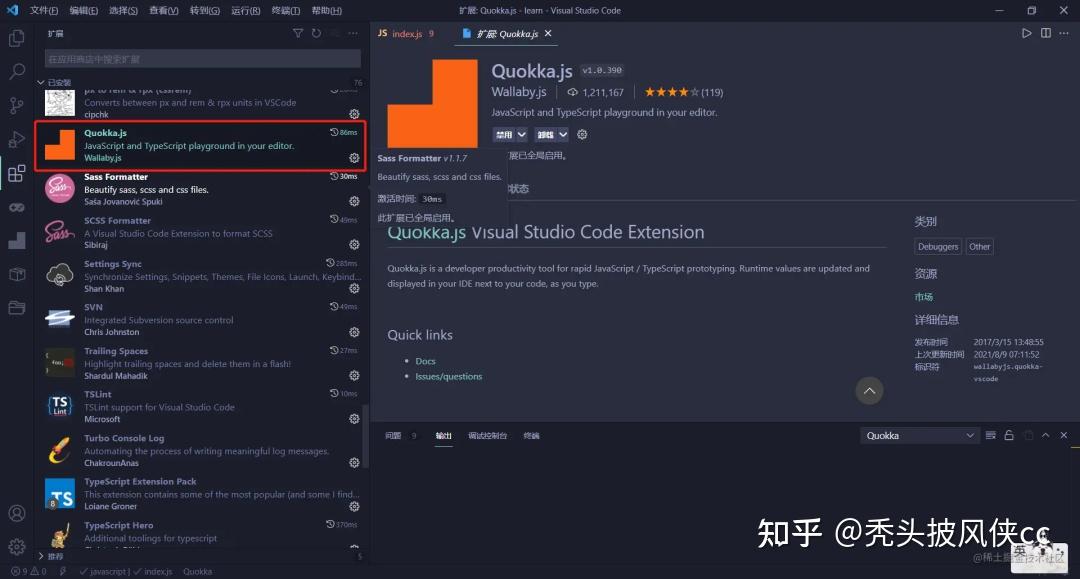Maximize the bottom panel size
Image resolution: width=1080 pixels, height=579 pixels.
tap(1046, 435)
